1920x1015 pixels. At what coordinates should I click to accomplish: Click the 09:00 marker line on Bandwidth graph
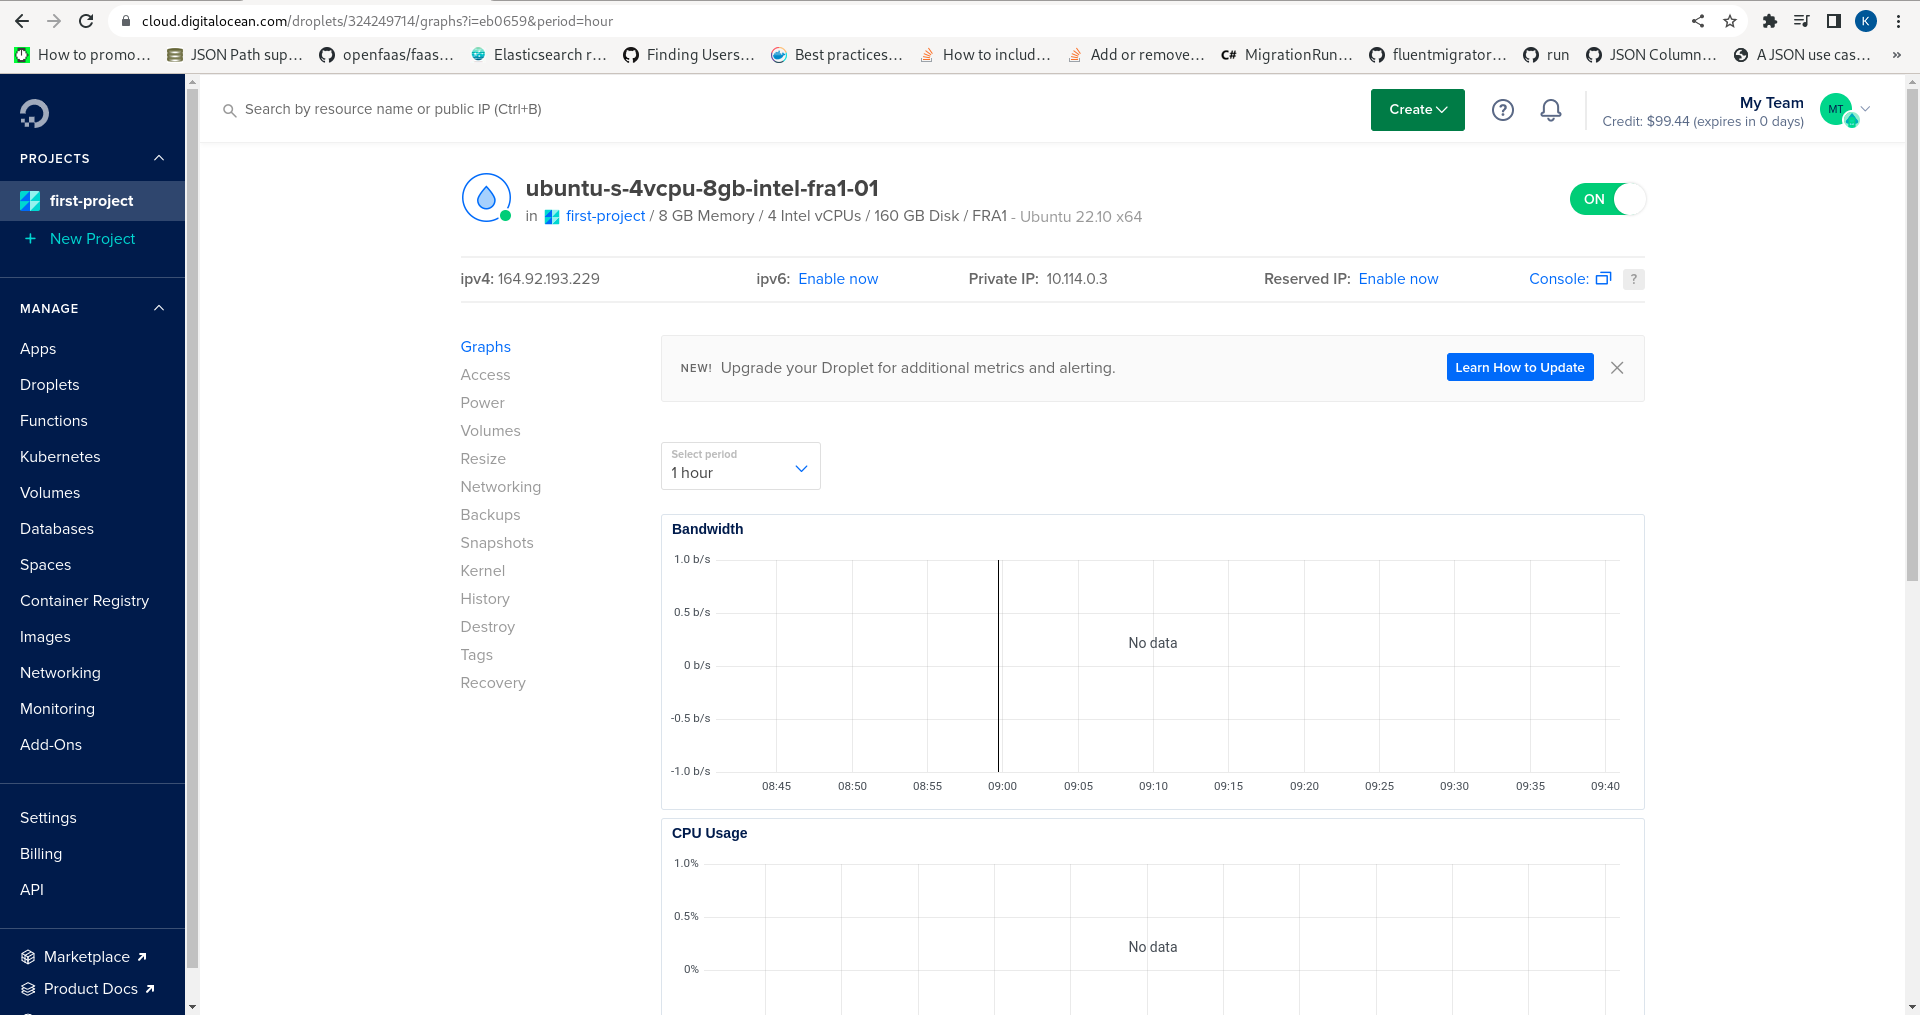click(x=998, y=666)
